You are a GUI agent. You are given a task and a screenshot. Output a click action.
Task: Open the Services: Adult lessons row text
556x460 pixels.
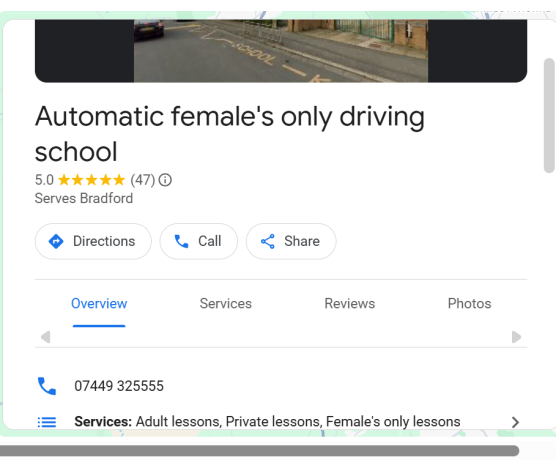tap(267, 422)
